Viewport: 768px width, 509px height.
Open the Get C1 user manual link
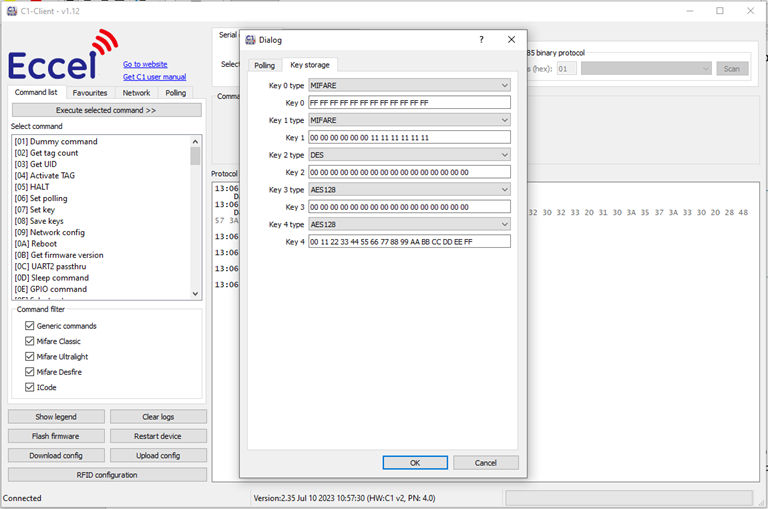coord(154,77)
